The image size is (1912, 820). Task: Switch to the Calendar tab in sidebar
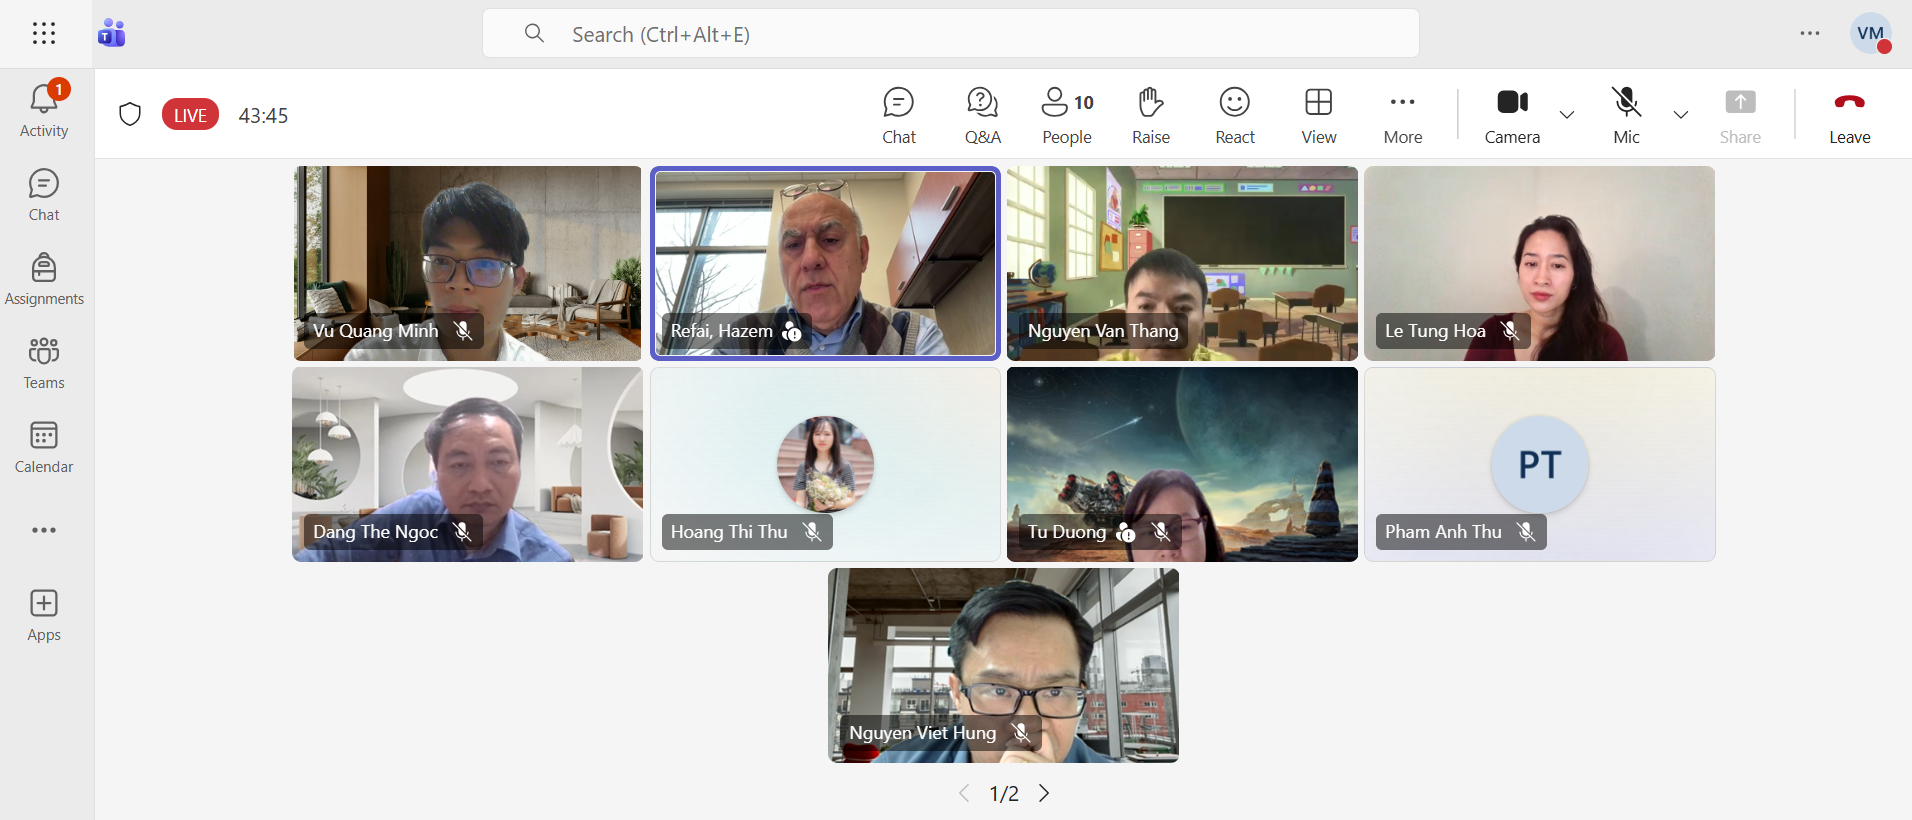point(44,446)
